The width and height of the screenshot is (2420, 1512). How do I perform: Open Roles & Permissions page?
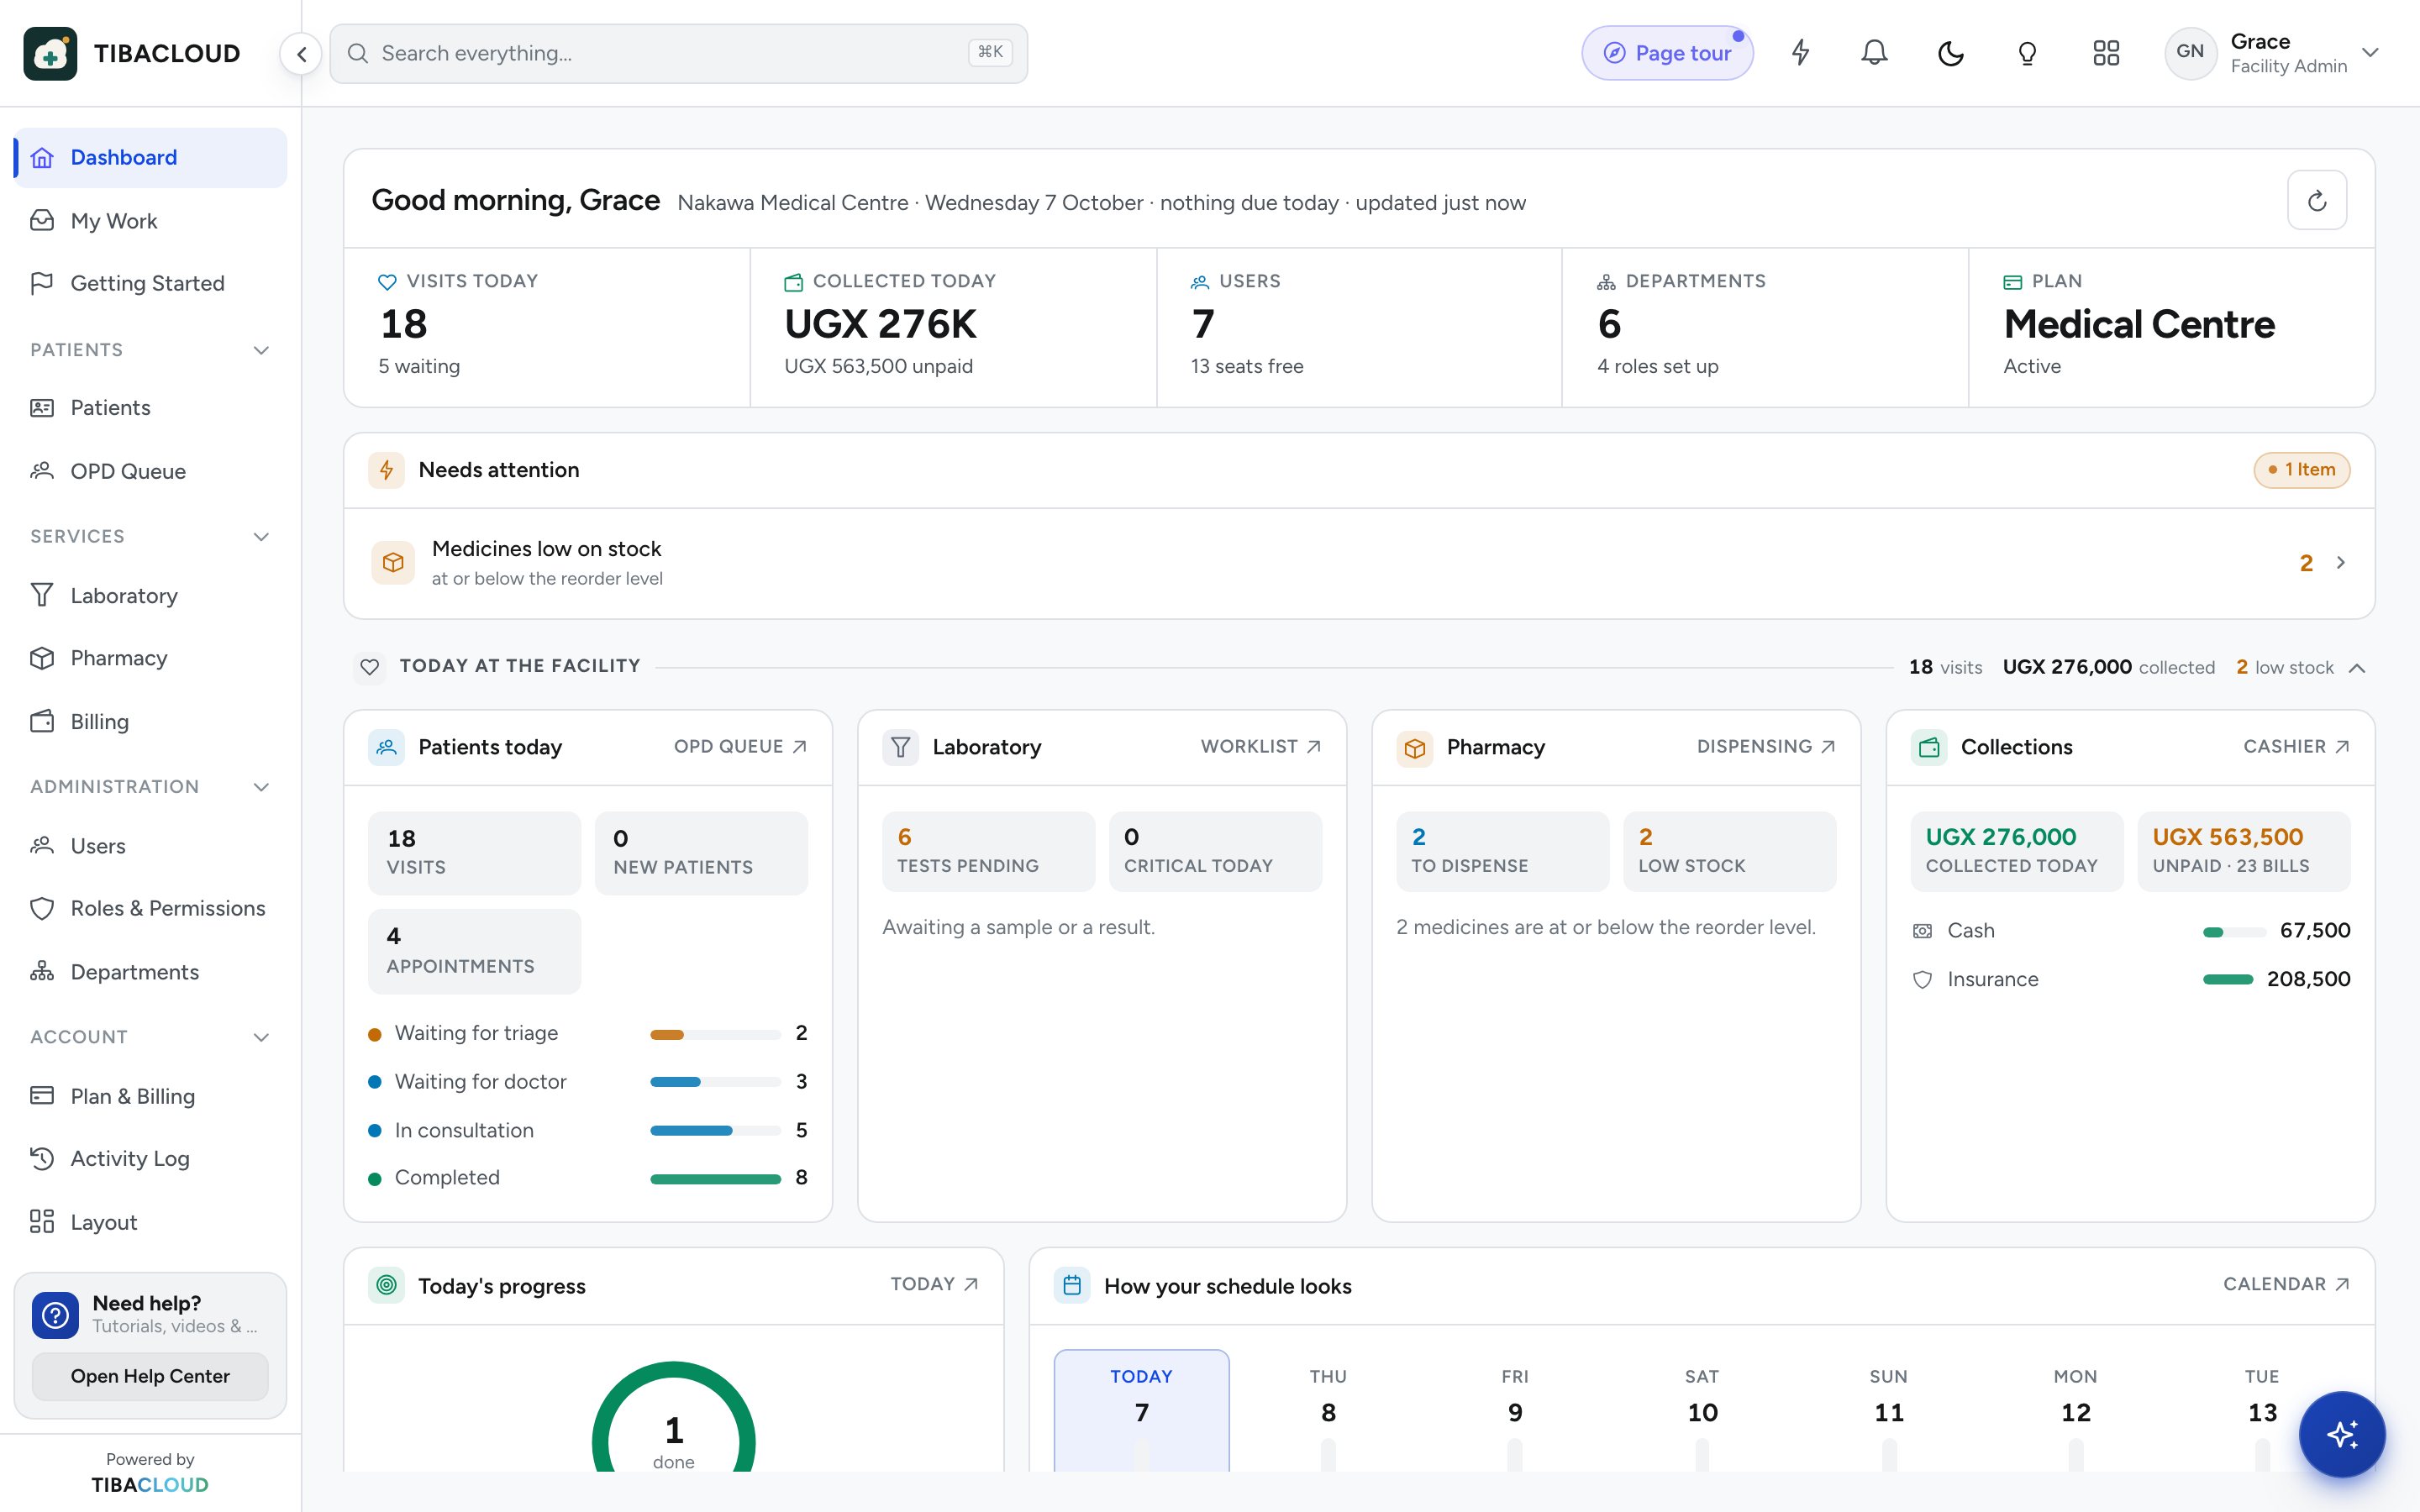click(150, 908)
